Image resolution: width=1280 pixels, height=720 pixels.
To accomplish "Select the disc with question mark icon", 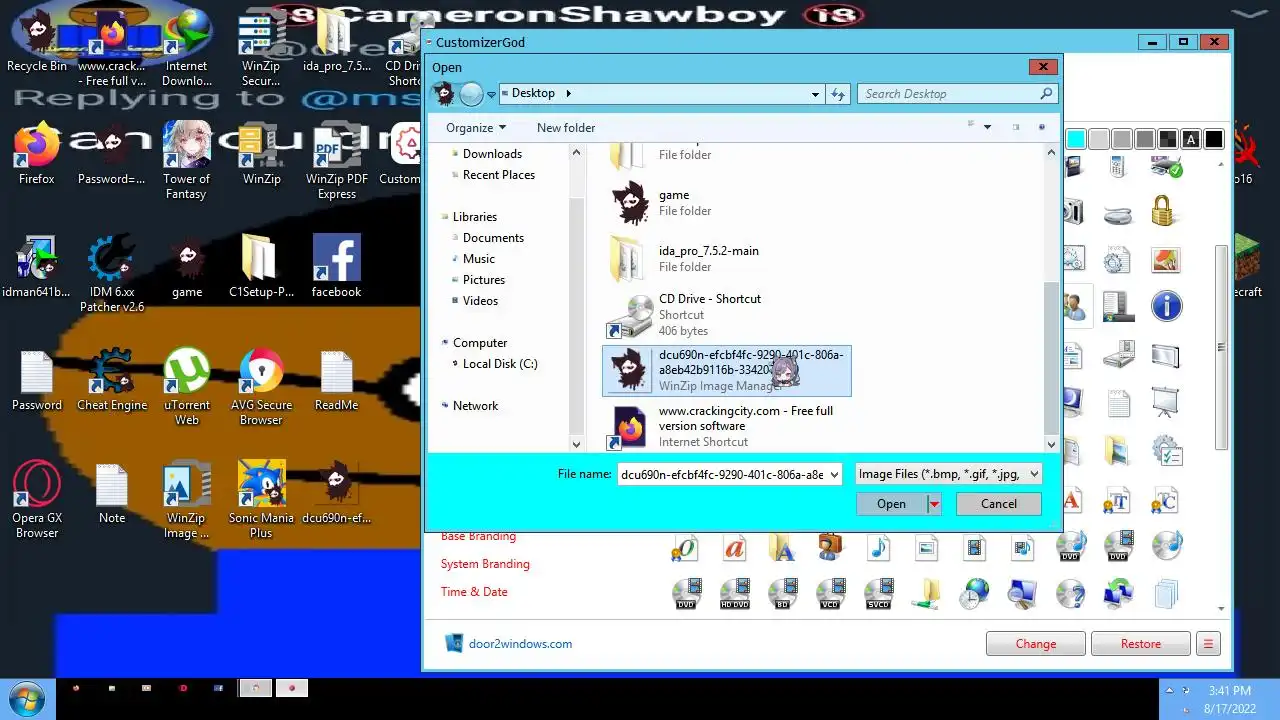I will [x=1070, y=594].
